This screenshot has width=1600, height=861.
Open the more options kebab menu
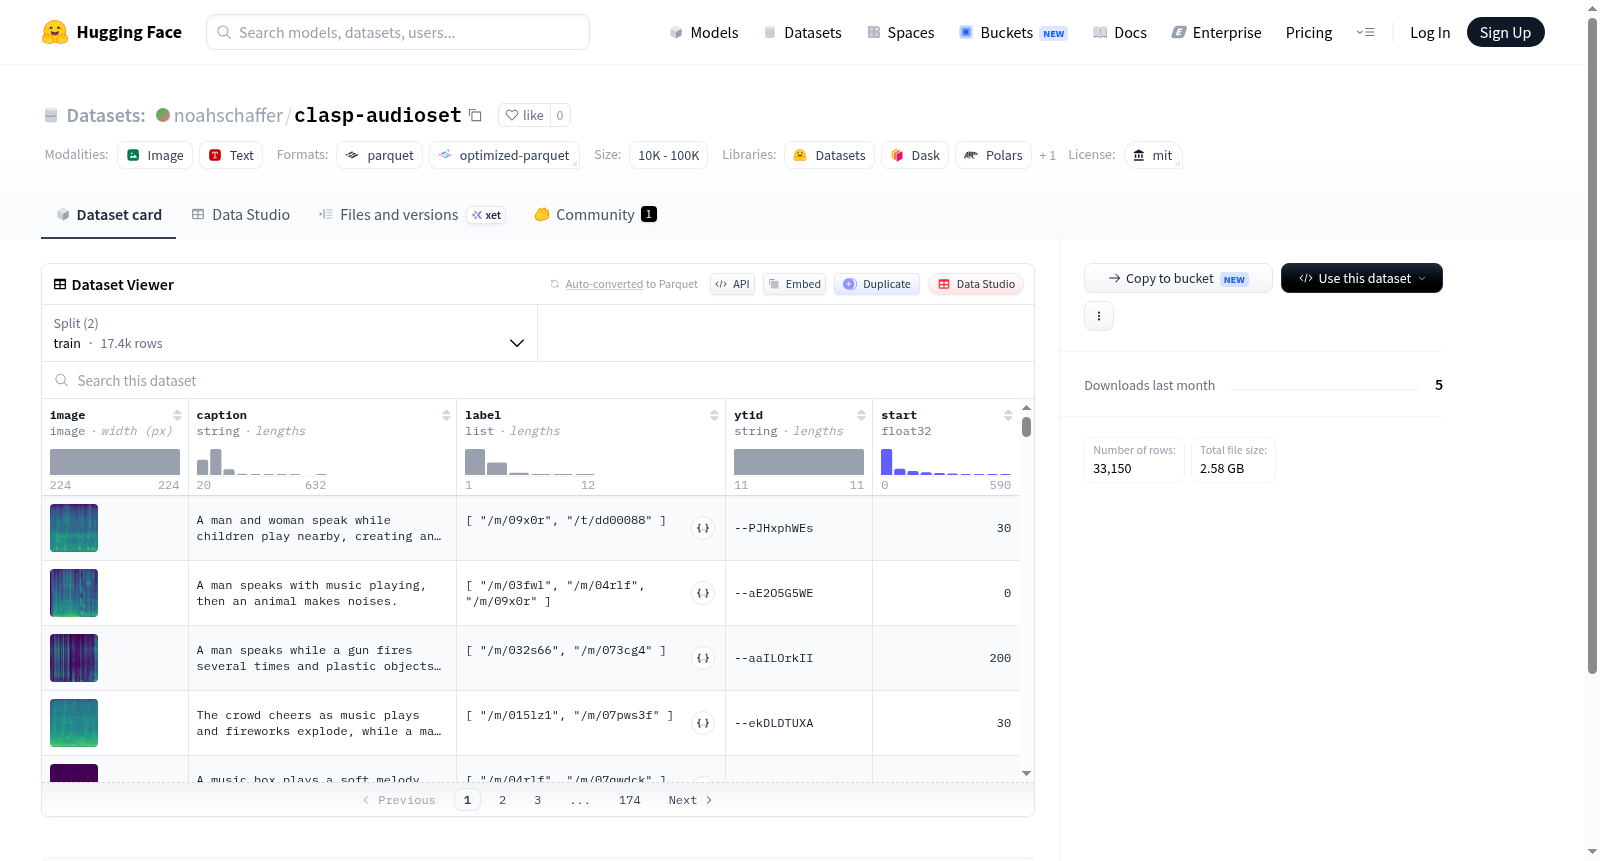coord(1099,316)
